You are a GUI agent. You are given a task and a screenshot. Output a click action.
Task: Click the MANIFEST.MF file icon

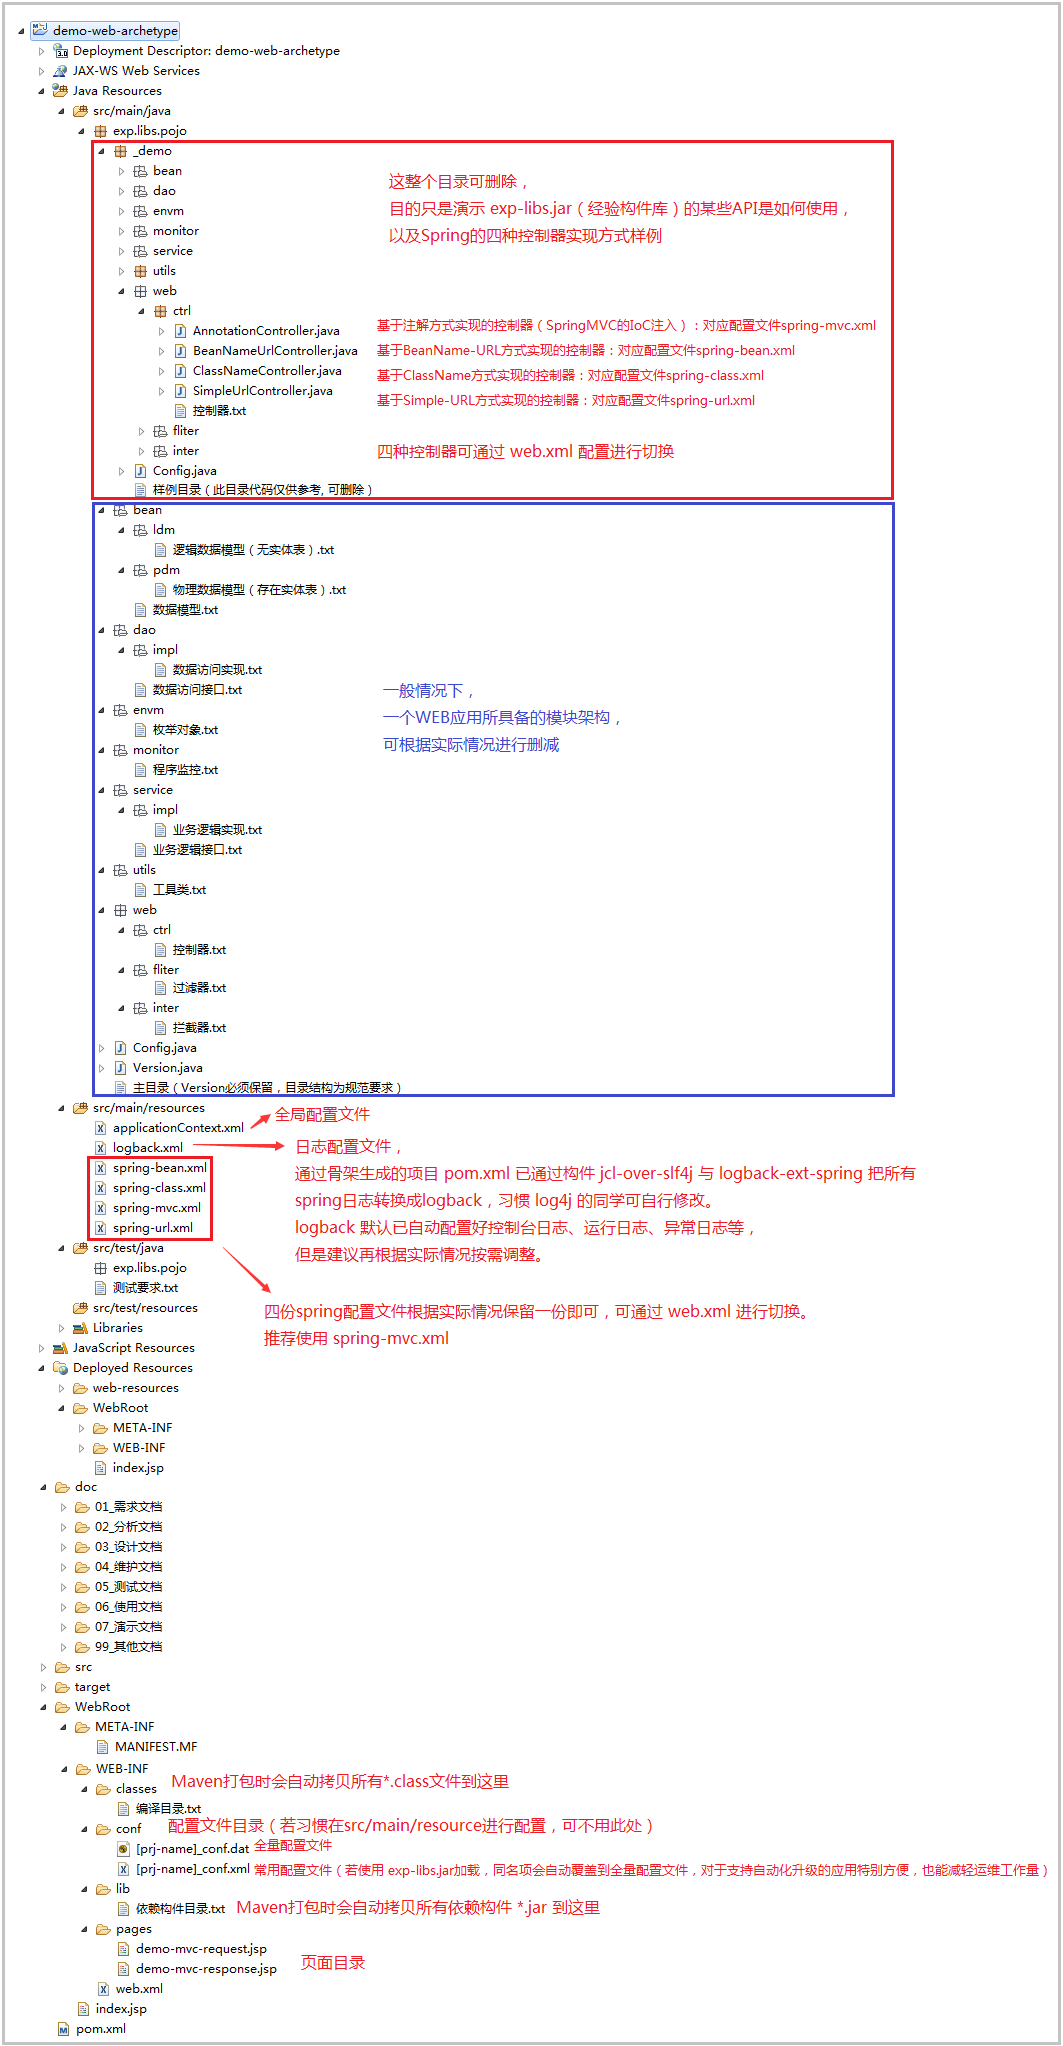pyautogui.click(x=103, y=1746)
